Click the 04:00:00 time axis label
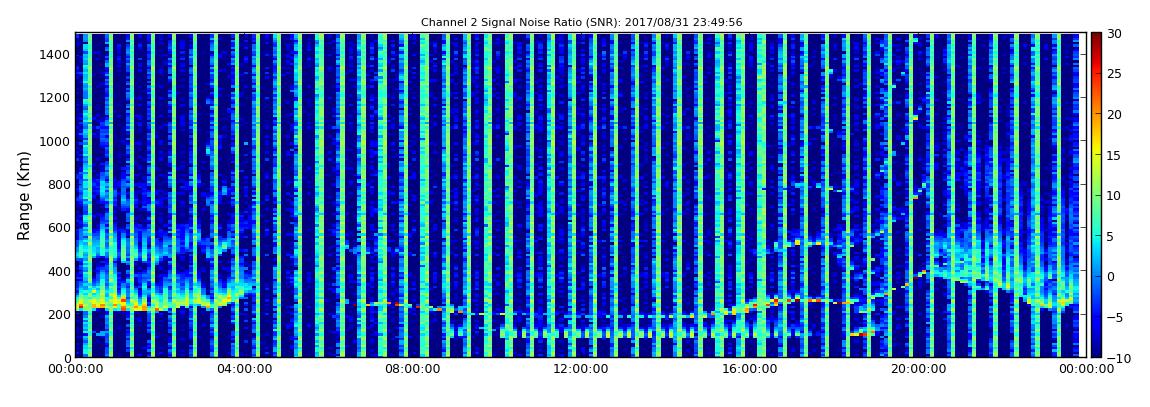The width and height of the screenshot is (1150, 407). [244, 369]
